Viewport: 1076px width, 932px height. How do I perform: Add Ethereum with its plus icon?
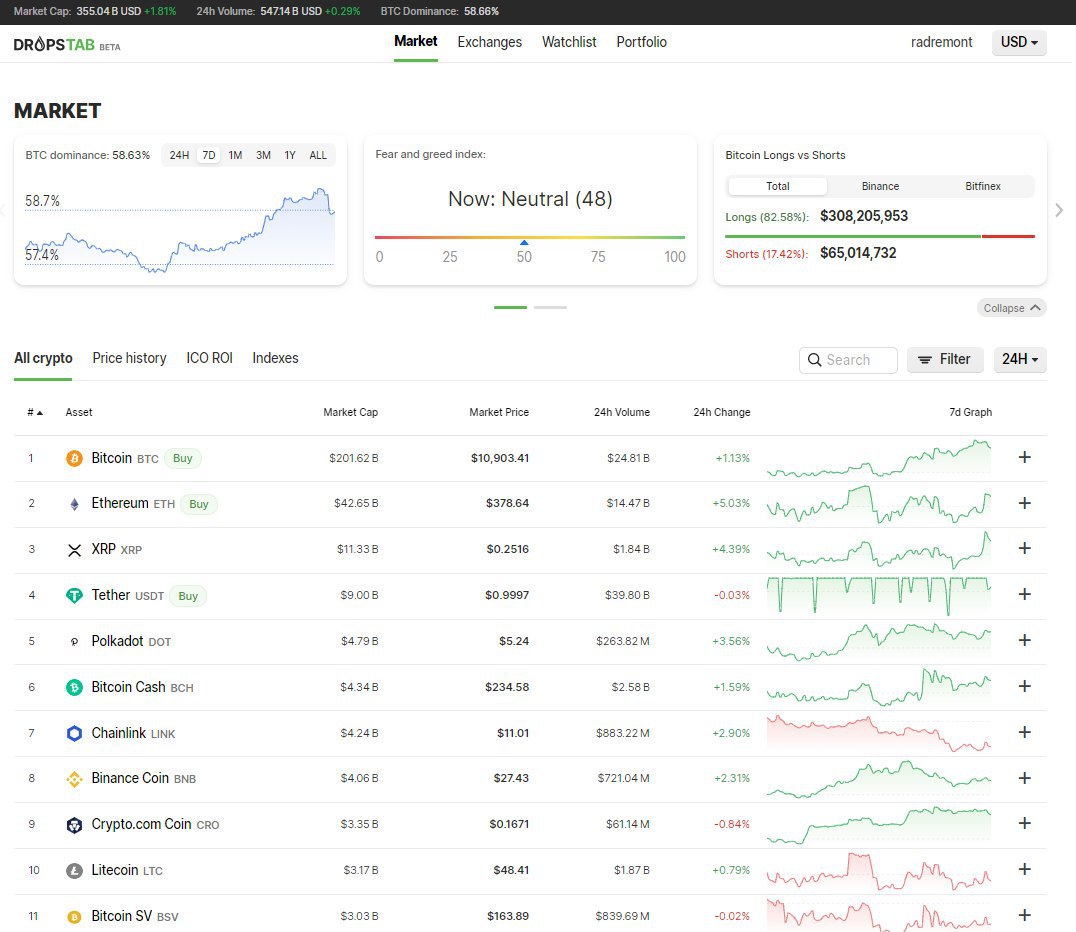pos(1025,503)
